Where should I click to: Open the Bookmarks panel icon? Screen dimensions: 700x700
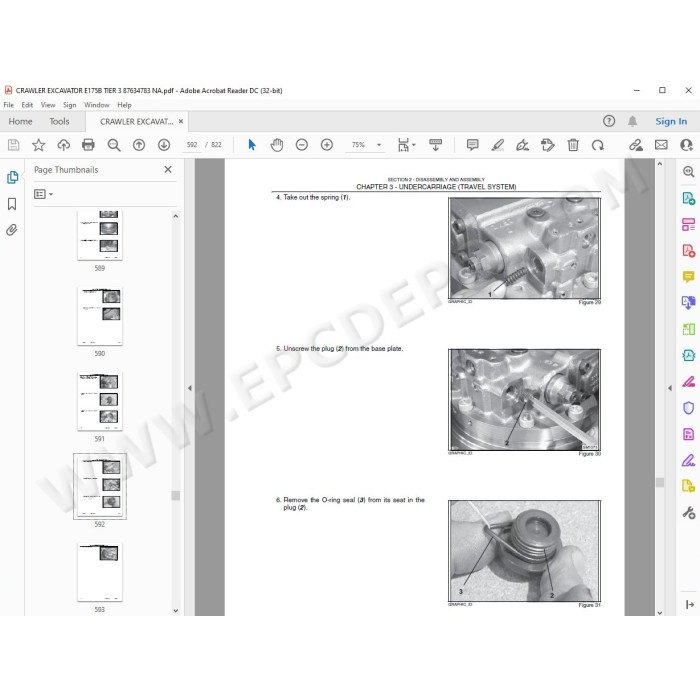coord(12,204)
